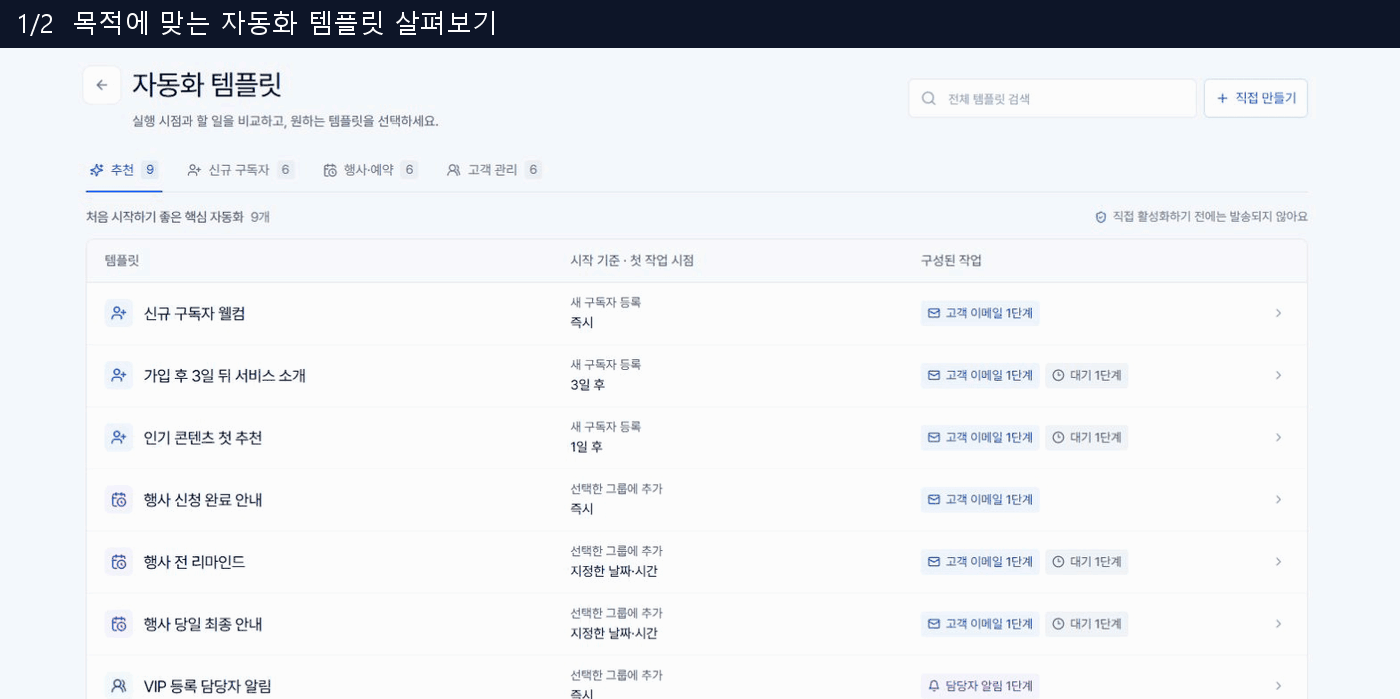The image size is (1400, 699).
Task: Click the 시작 기준 · 첫 작업 시점 header
Action: click(x=632, y=260)
